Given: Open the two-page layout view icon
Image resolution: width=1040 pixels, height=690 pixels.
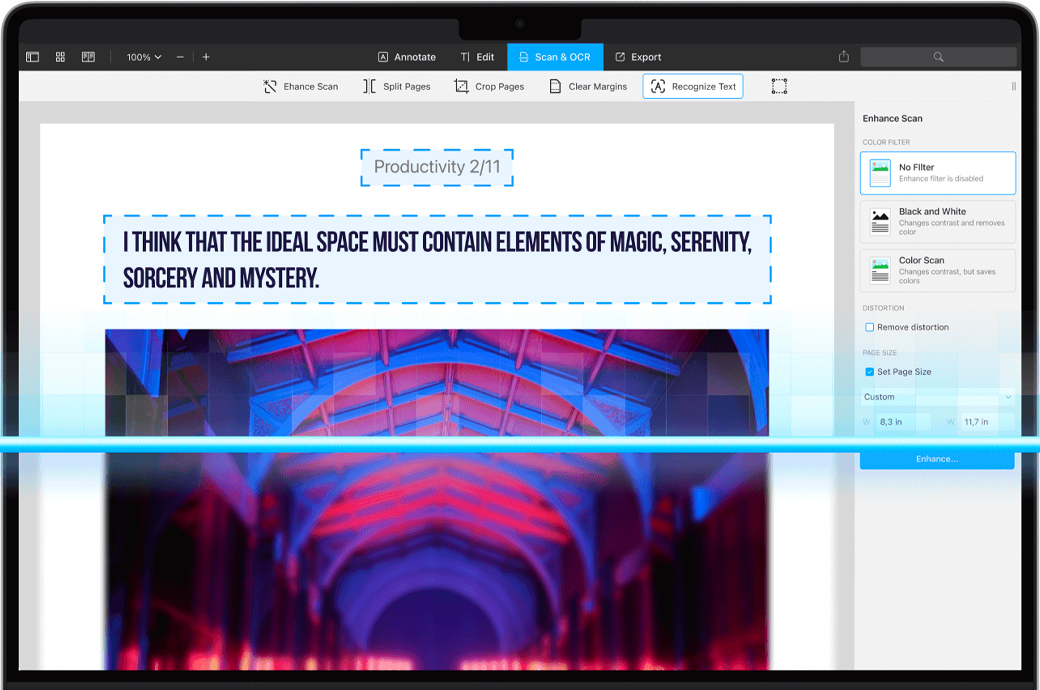Looking at the screenshot, I should (88, 57).
